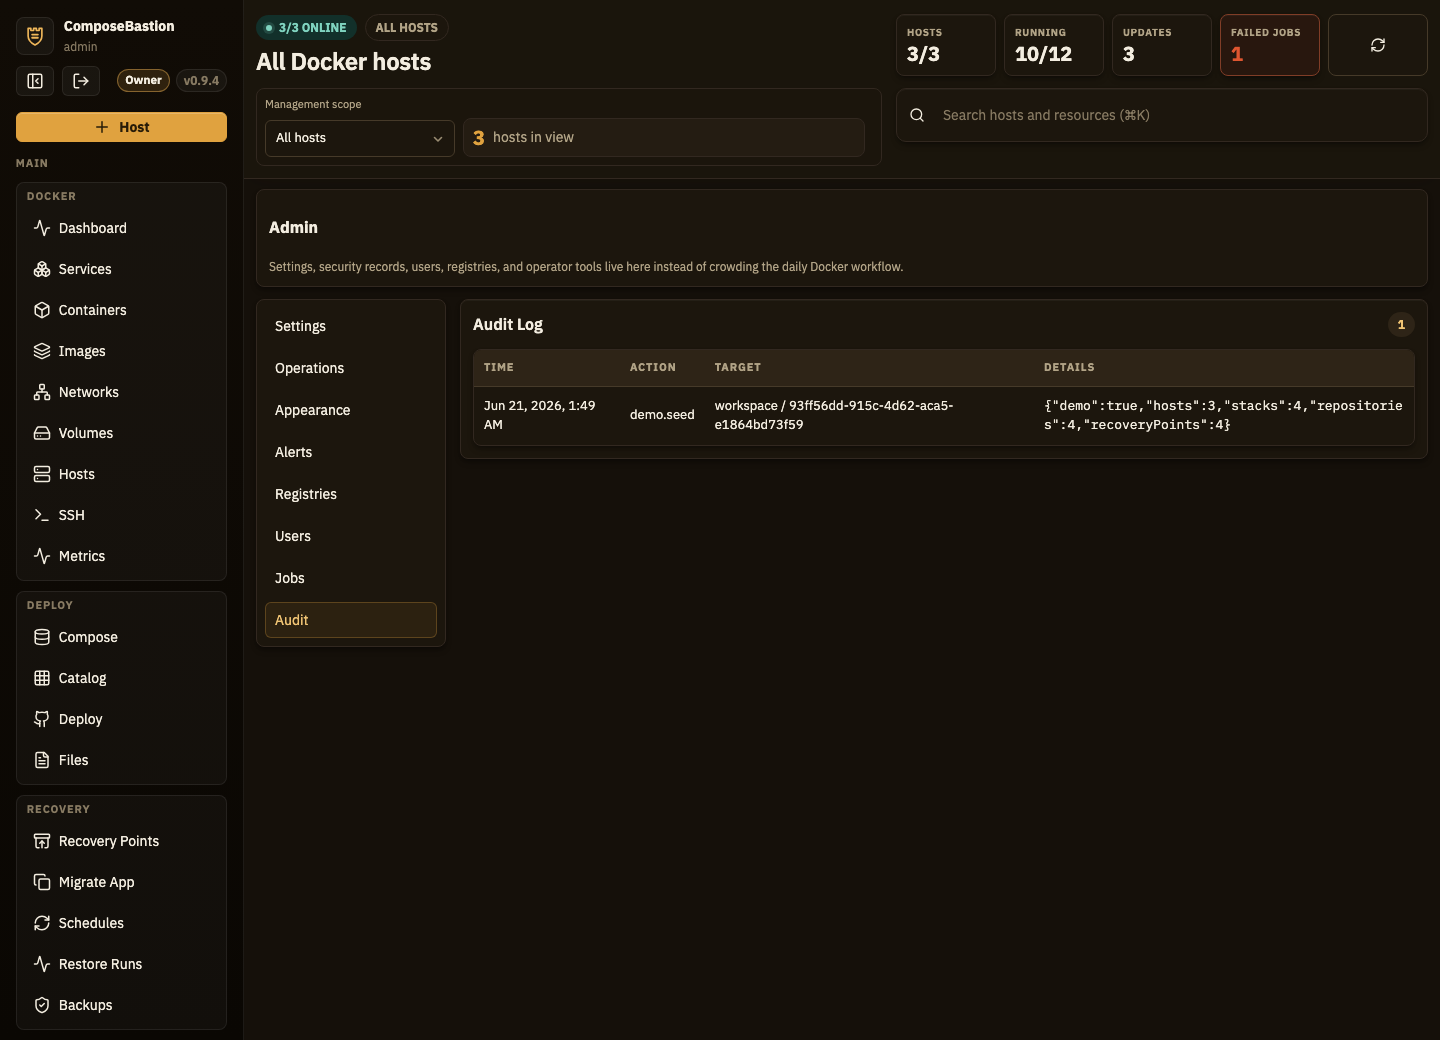Click the 3 hosts in view indicator
Viewport: 1440px width, 1040px height.
click(664, 138)
